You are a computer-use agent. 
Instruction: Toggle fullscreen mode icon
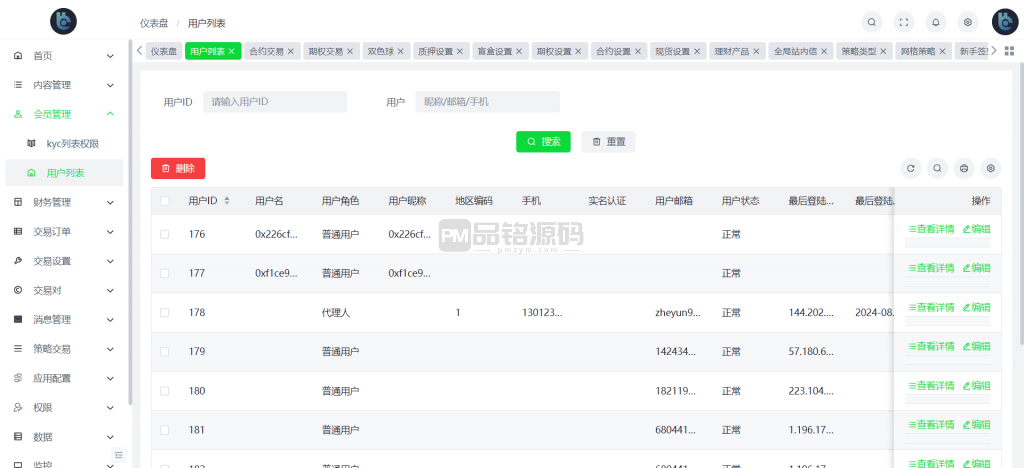pos(903,22)
